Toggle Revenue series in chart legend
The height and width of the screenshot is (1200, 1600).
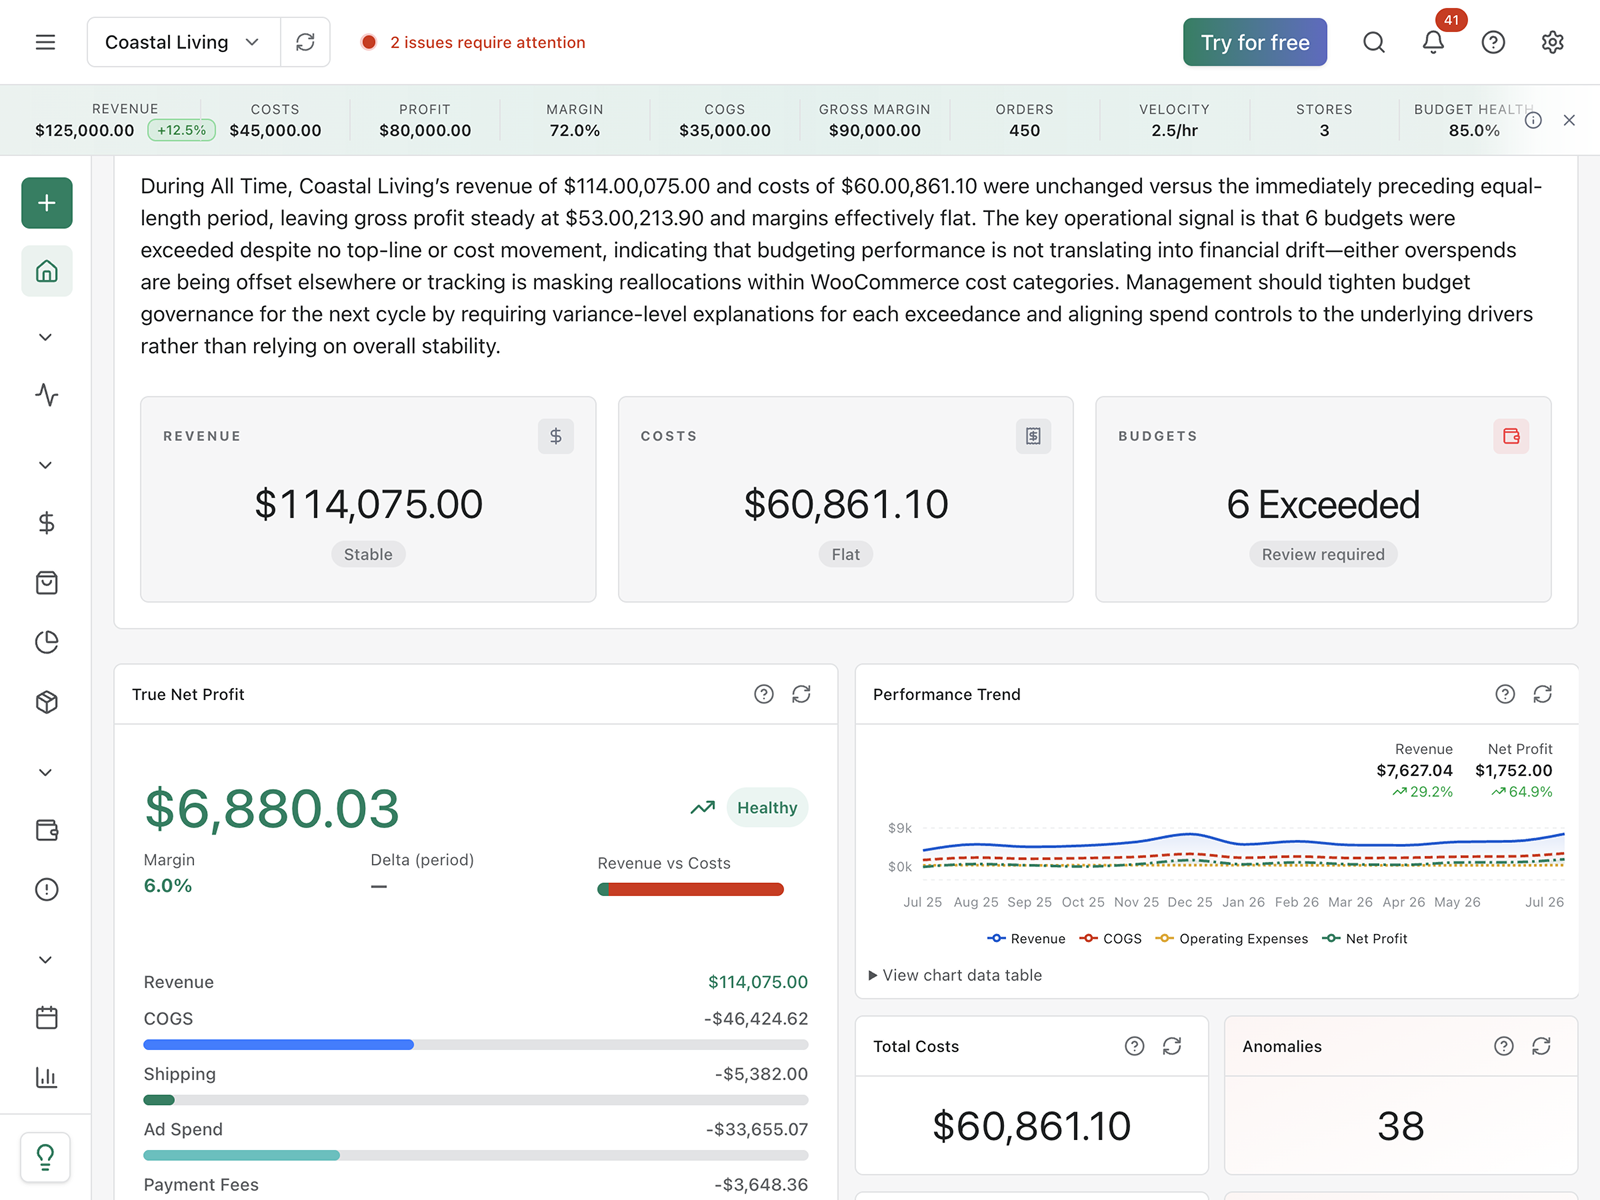[x=1026, y=939]
